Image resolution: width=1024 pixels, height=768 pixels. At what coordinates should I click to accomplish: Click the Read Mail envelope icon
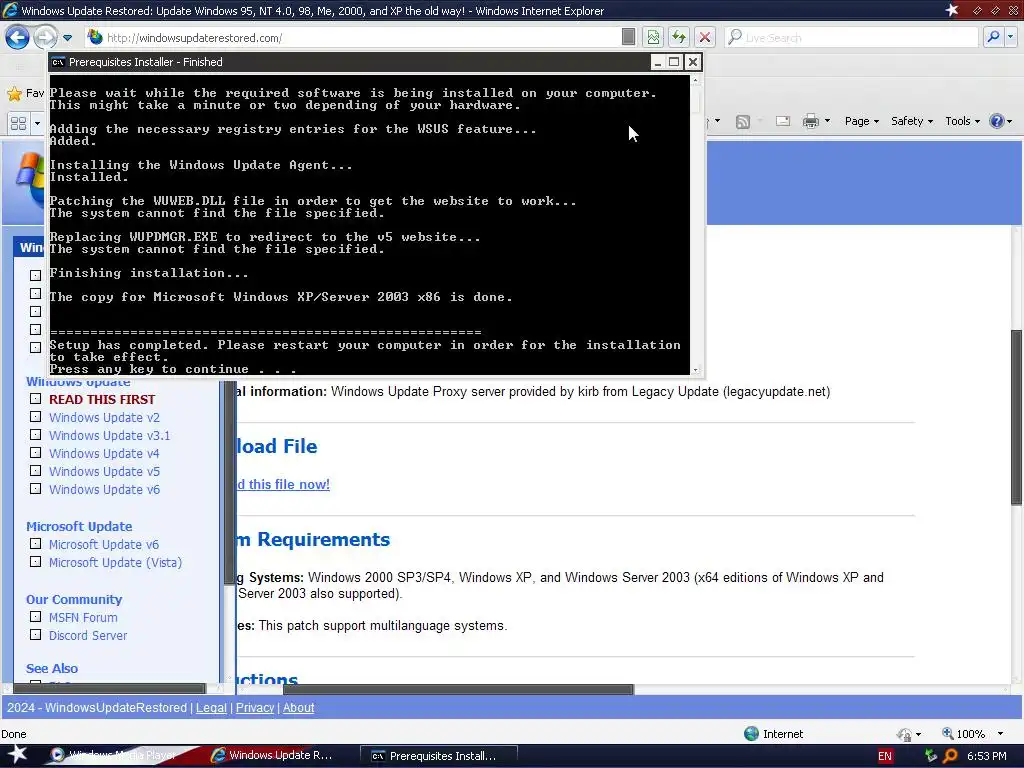click(x=783, y=121)
